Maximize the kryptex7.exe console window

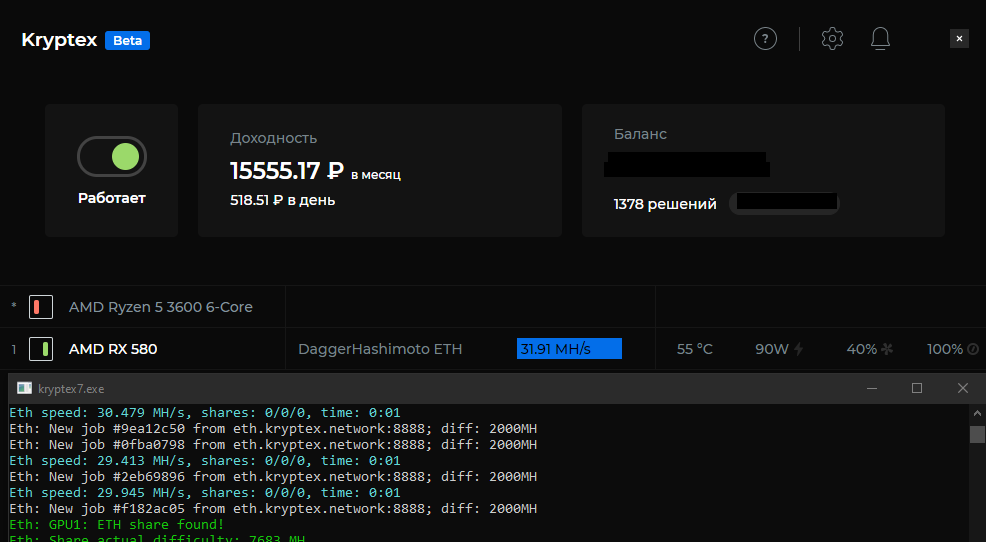[917, 388]
